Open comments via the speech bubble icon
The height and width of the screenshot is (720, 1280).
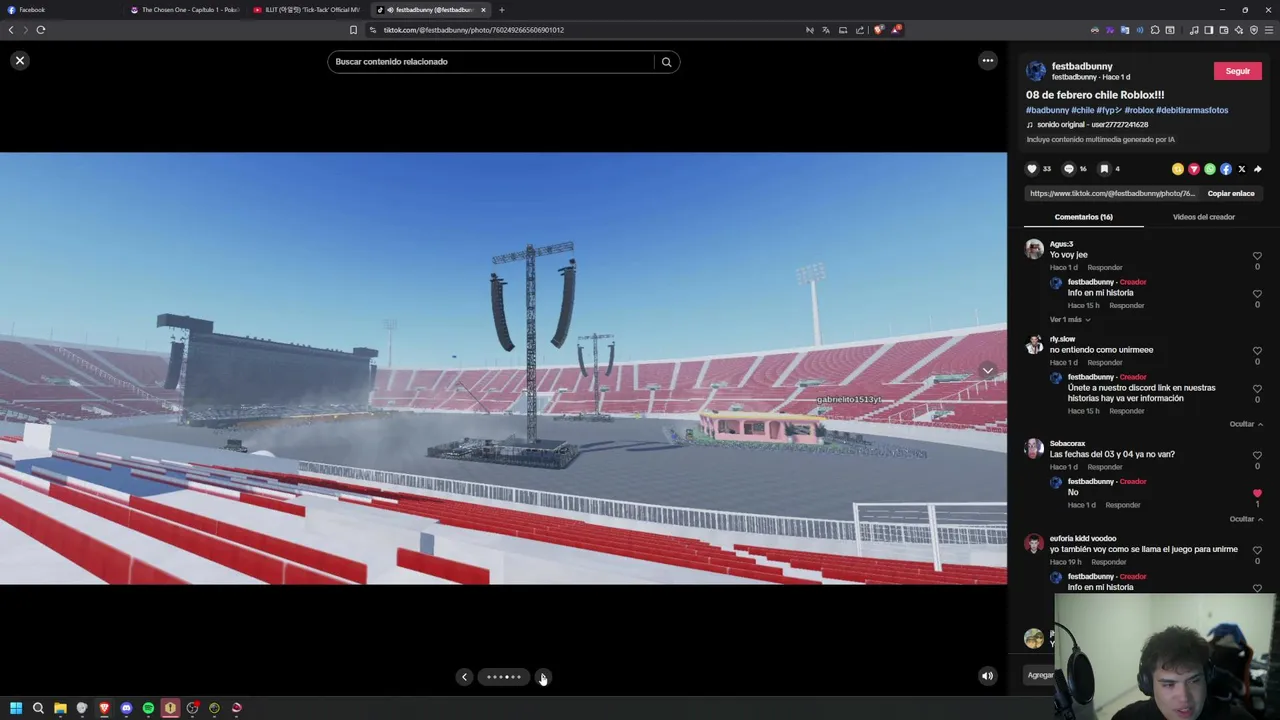click(1068, 169)
